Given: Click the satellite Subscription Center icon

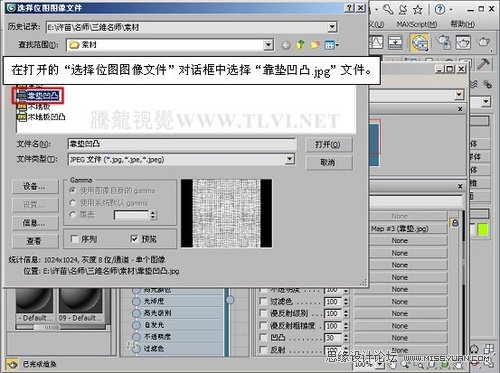Looking at the screenshot, I should (x=403, y=9).
